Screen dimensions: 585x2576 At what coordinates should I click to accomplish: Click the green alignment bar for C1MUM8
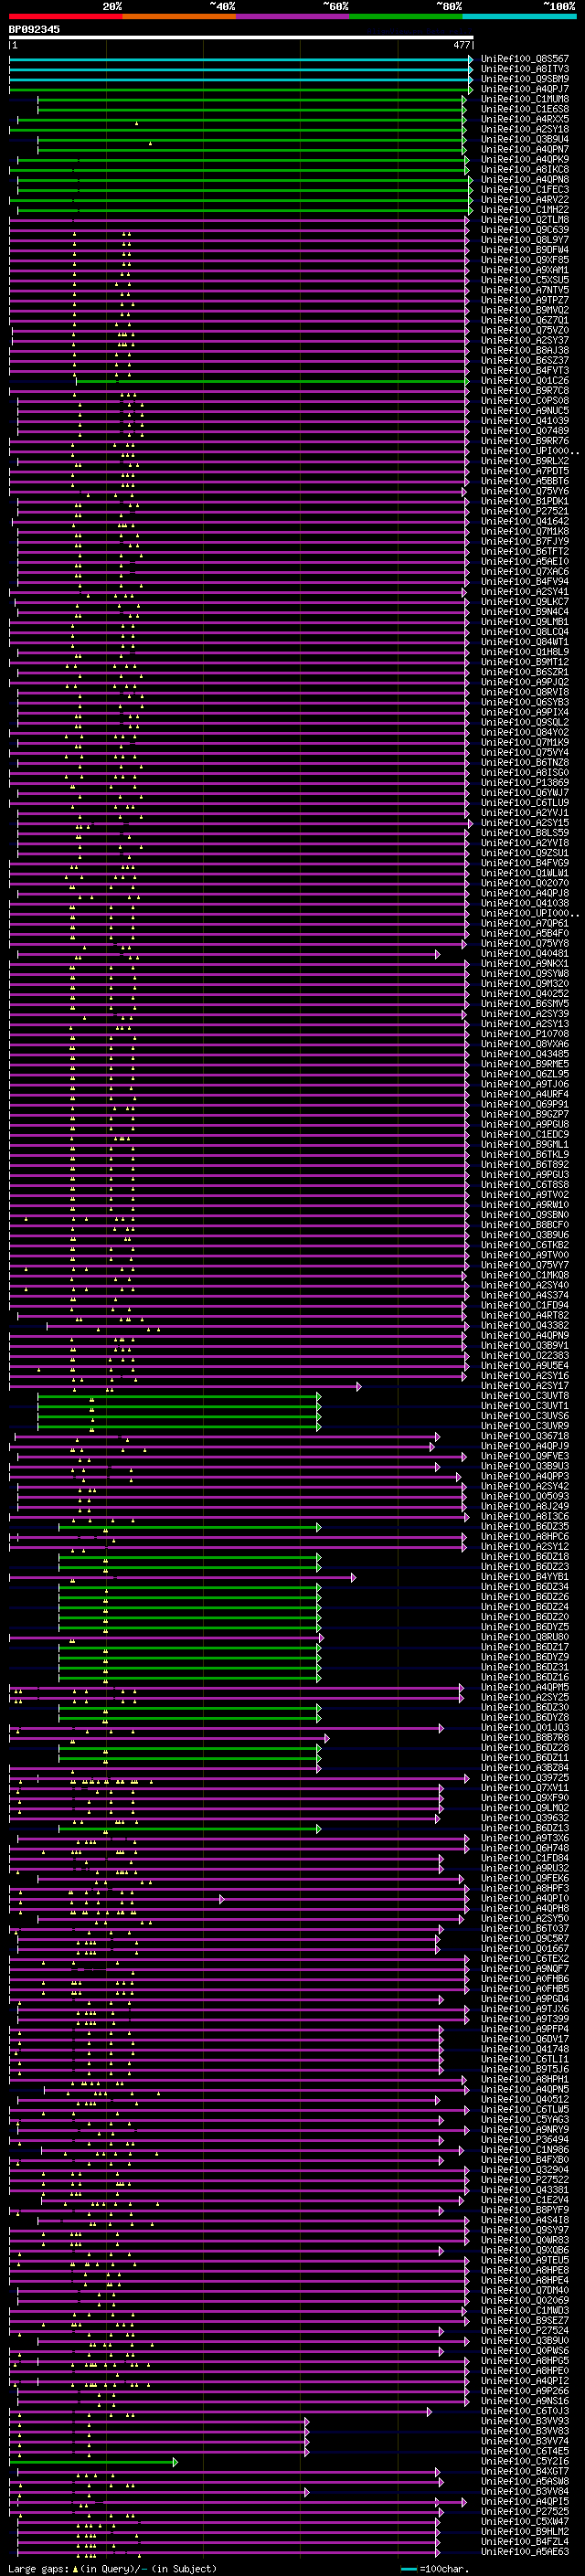pyautogui.click(x=251, y=100)
